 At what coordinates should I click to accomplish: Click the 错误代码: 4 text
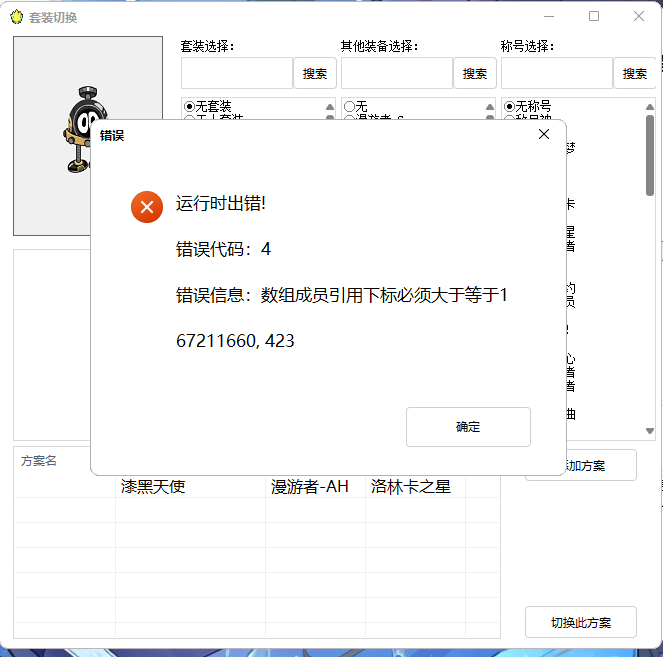coord(223,249)
